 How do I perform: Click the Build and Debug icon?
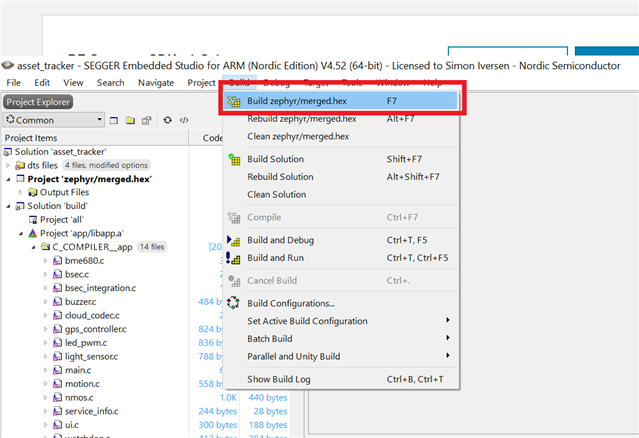pos(234,240)
